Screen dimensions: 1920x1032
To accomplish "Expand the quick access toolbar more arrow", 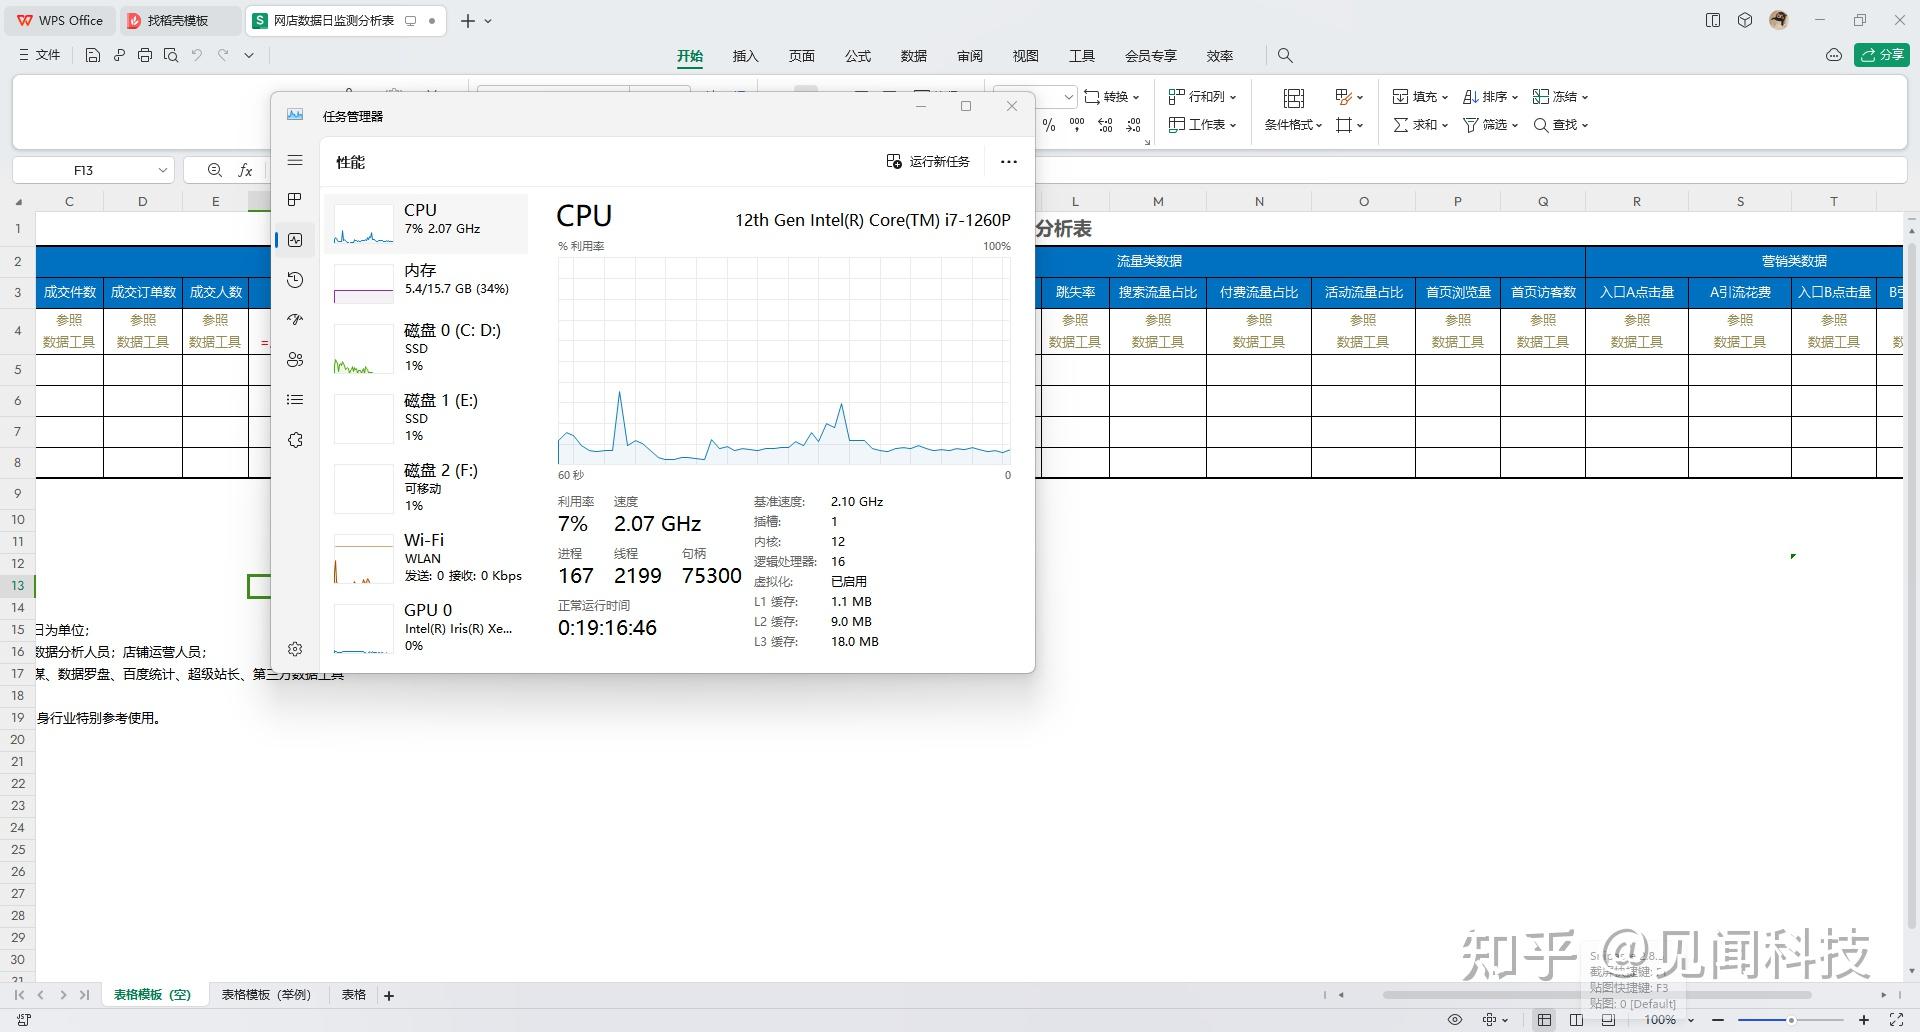I will 249,55.
